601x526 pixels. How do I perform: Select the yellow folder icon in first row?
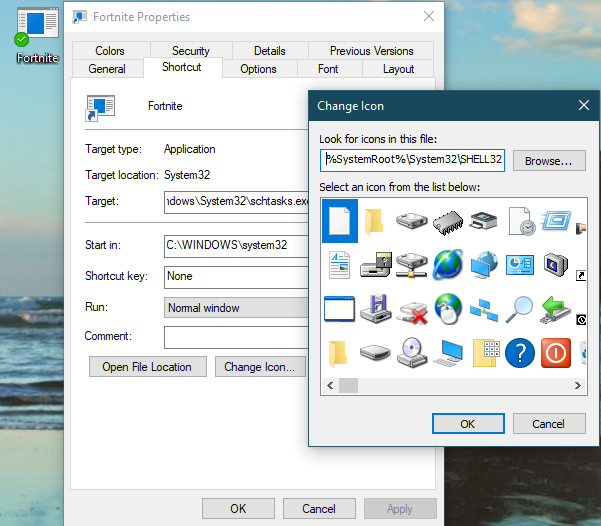click(x=374, y=221)
